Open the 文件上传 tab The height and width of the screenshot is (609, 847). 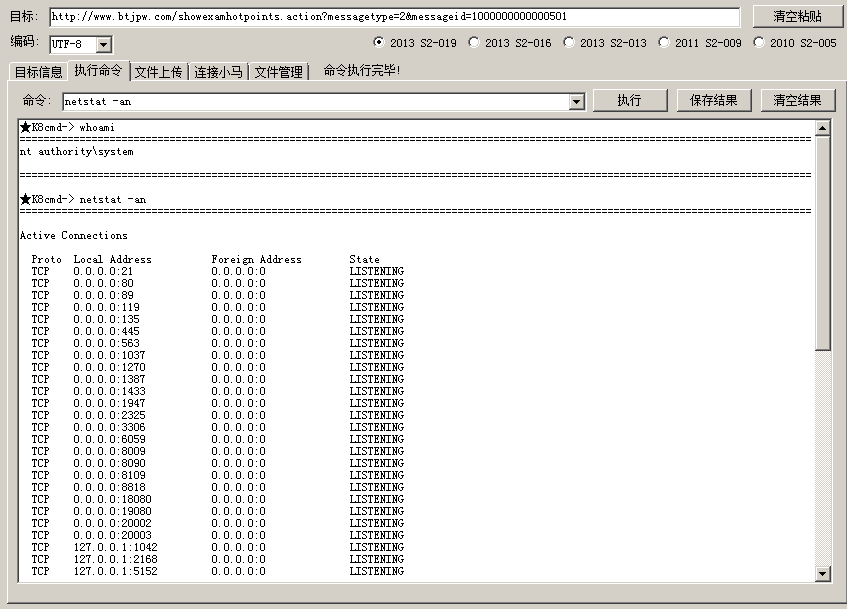tap(158, 72)
